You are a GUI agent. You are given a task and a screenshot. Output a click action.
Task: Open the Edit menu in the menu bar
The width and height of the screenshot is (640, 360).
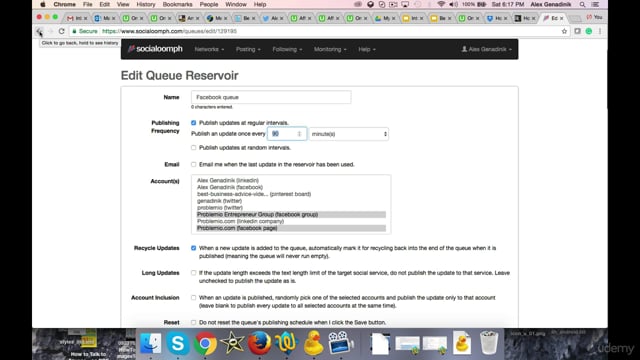tap(104, 4)
